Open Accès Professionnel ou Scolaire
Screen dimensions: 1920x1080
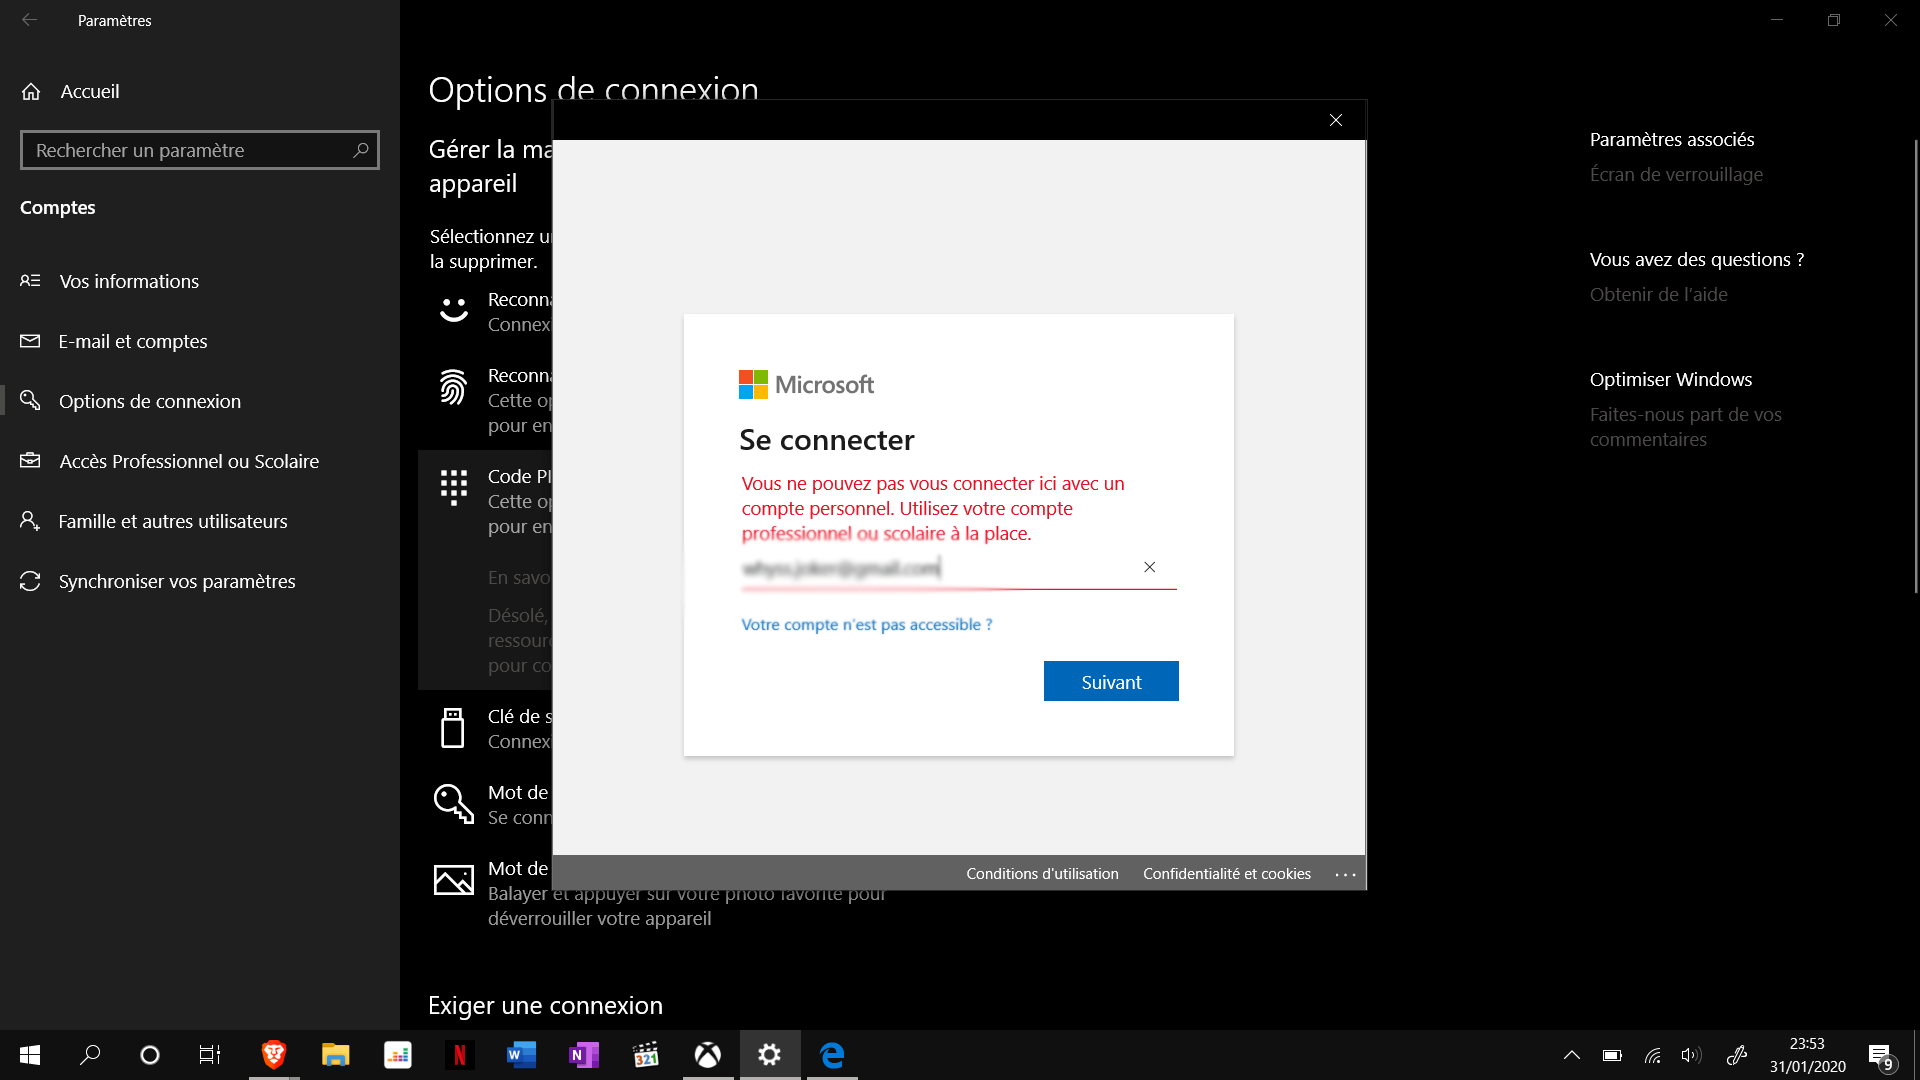(x=189, y=461)
